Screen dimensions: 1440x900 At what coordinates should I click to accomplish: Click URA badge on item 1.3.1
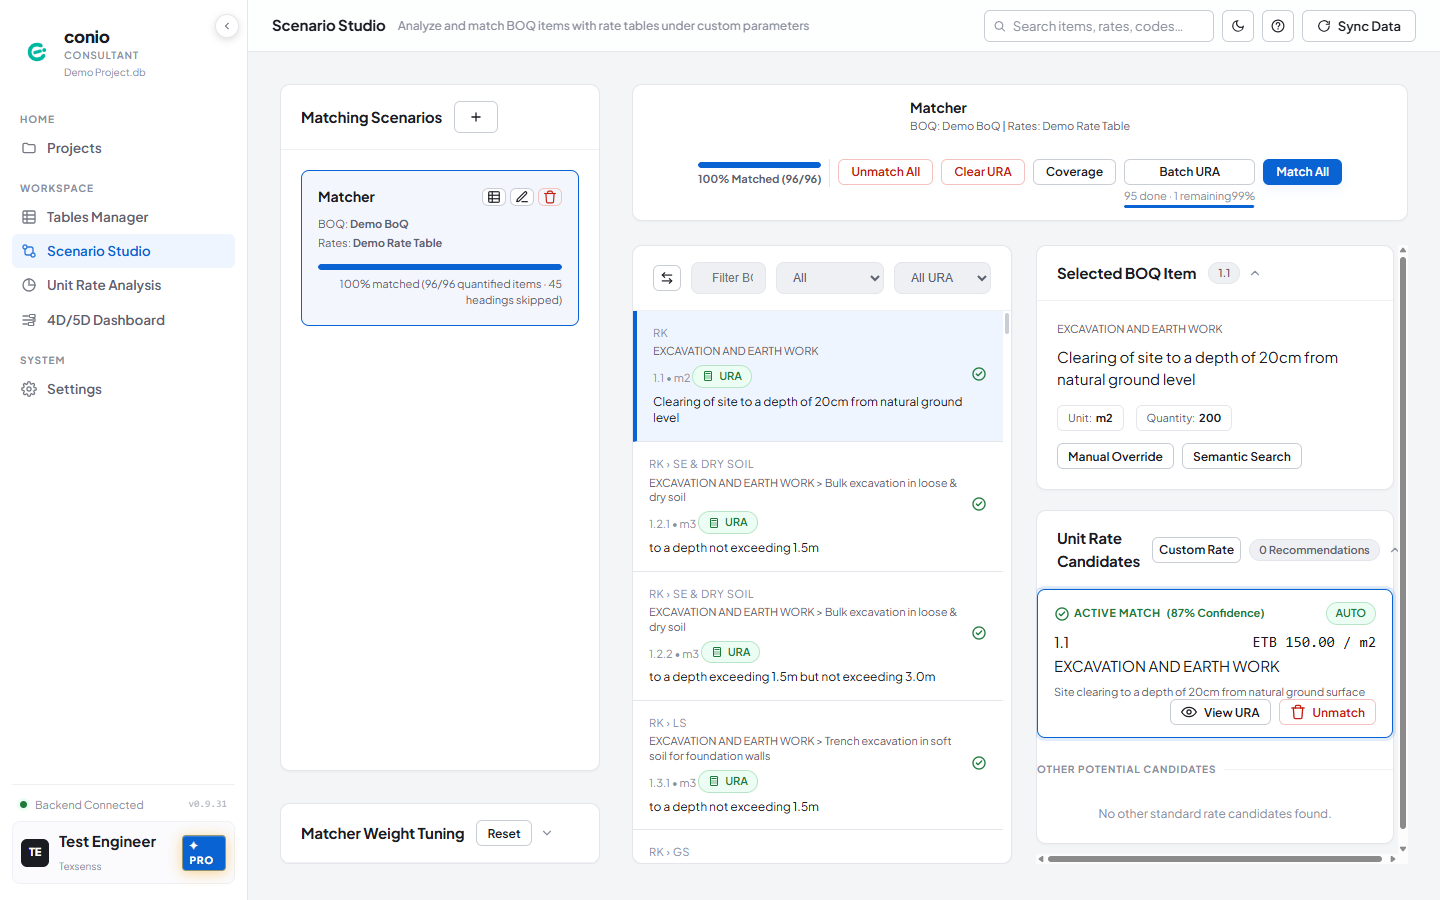tap(728, 782)
